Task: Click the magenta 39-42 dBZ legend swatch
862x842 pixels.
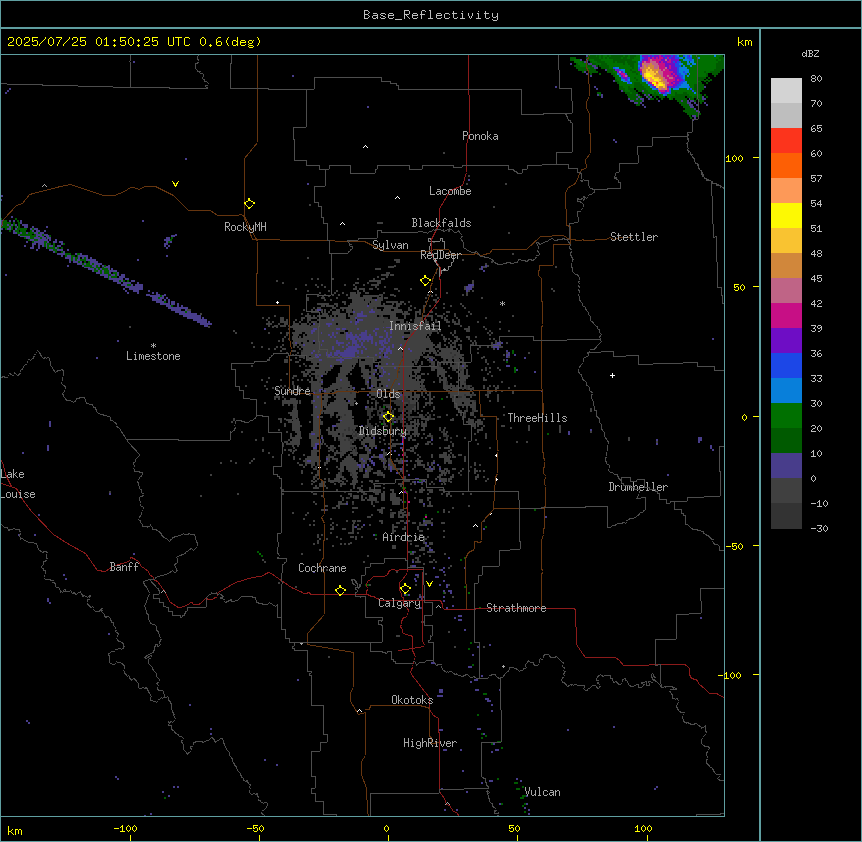Action: [786, 315]
